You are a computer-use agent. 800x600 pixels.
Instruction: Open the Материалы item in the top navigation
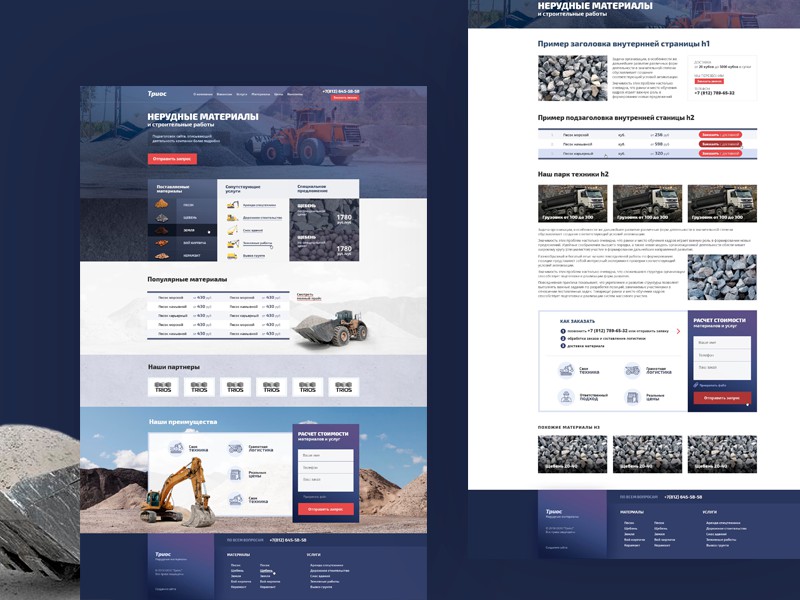pyautogui.click(x=261, y=94)
